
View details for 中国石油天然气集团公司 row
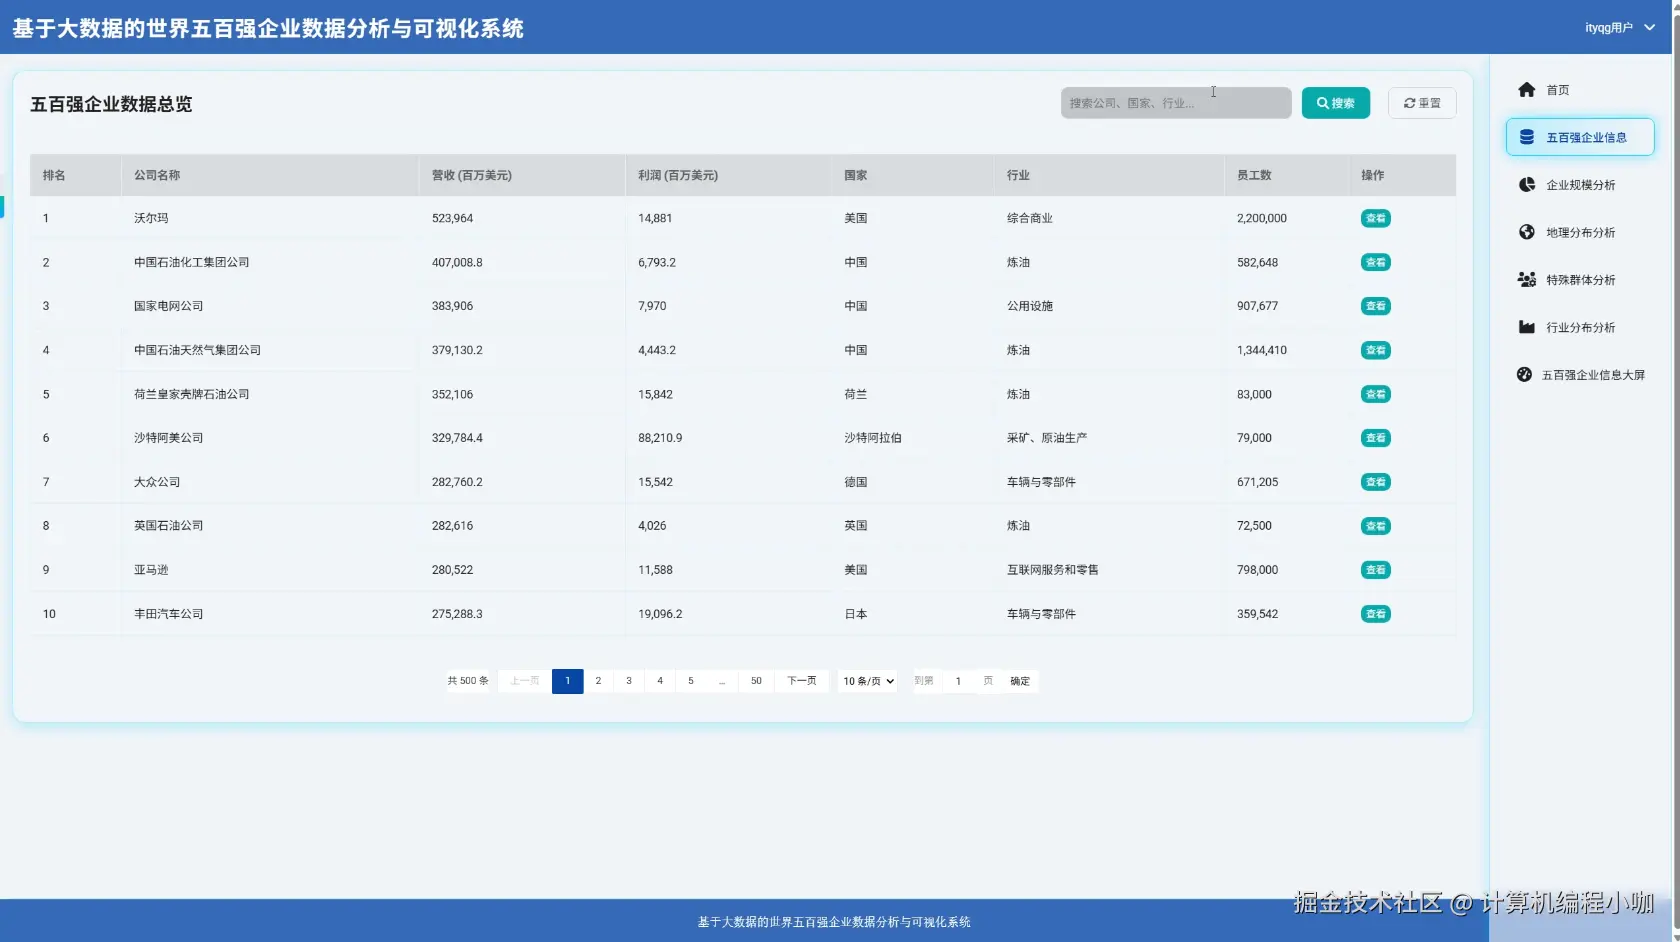[1376, 350]
